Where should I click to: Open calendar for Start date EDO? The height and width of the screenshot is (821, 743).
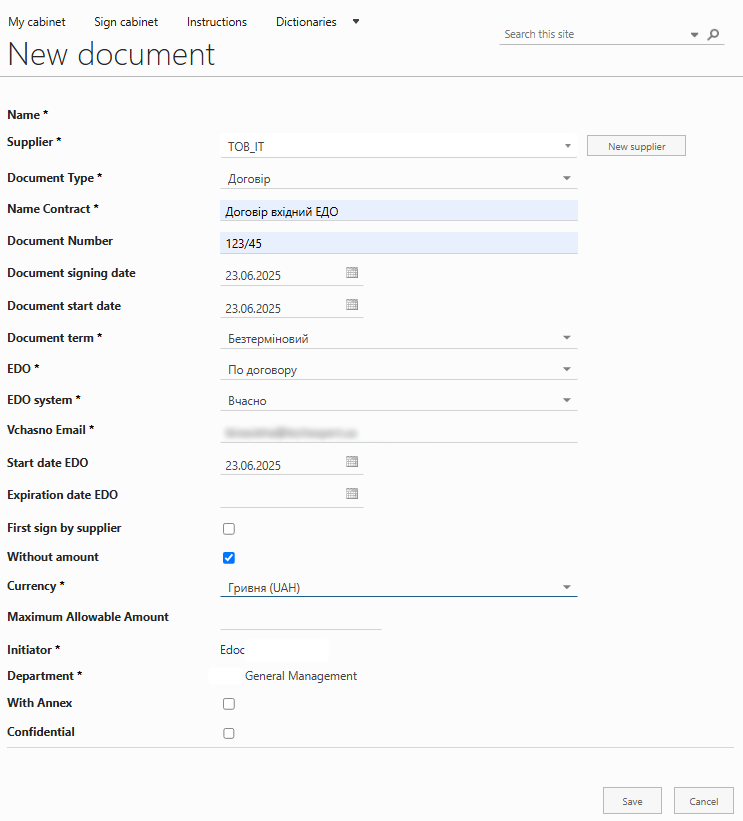click(x=352, y=462)
